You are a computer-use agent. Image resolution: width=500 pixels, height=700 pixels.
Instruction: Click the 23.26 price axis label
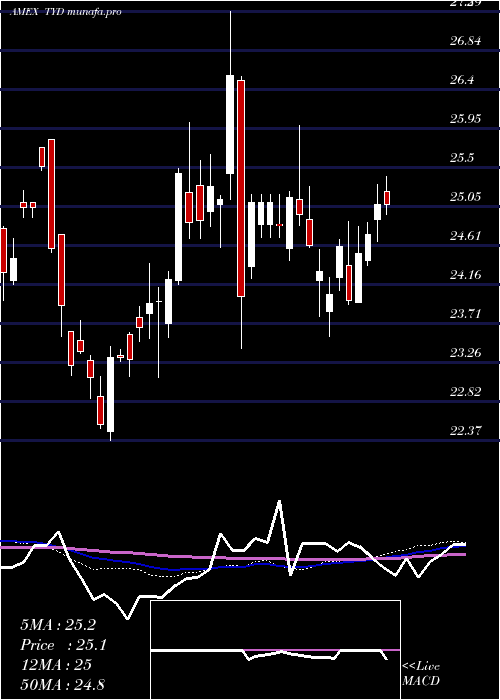(466, 353)
